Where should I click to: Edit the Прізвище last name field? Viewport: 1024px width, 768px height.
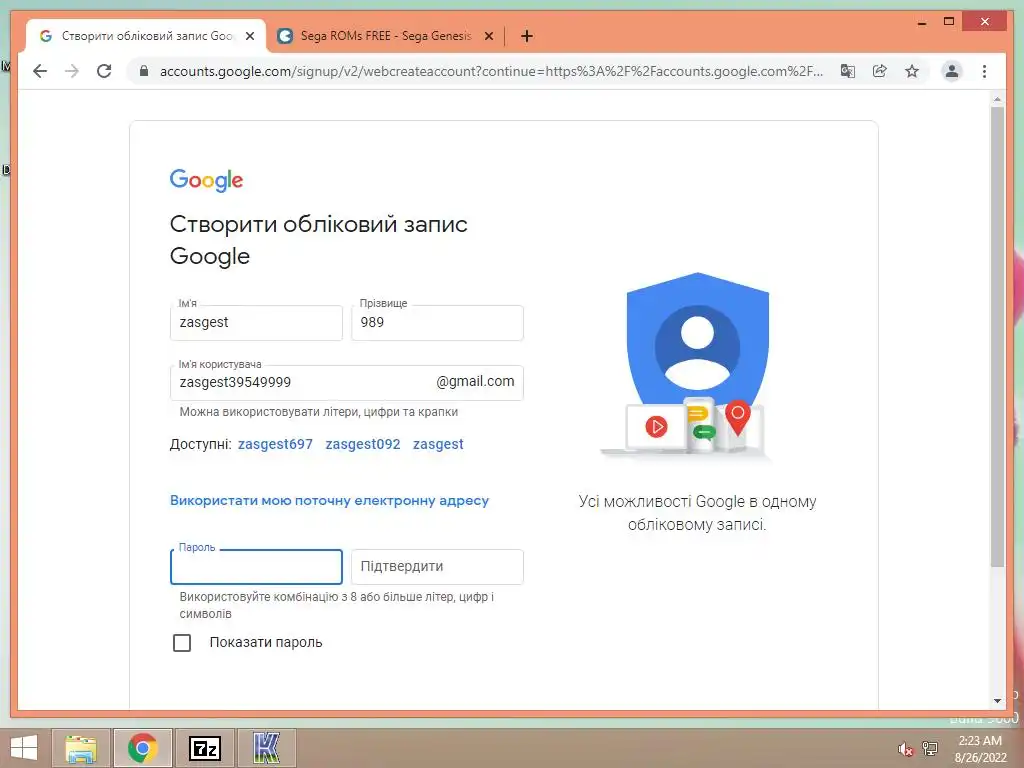point(437,323)
